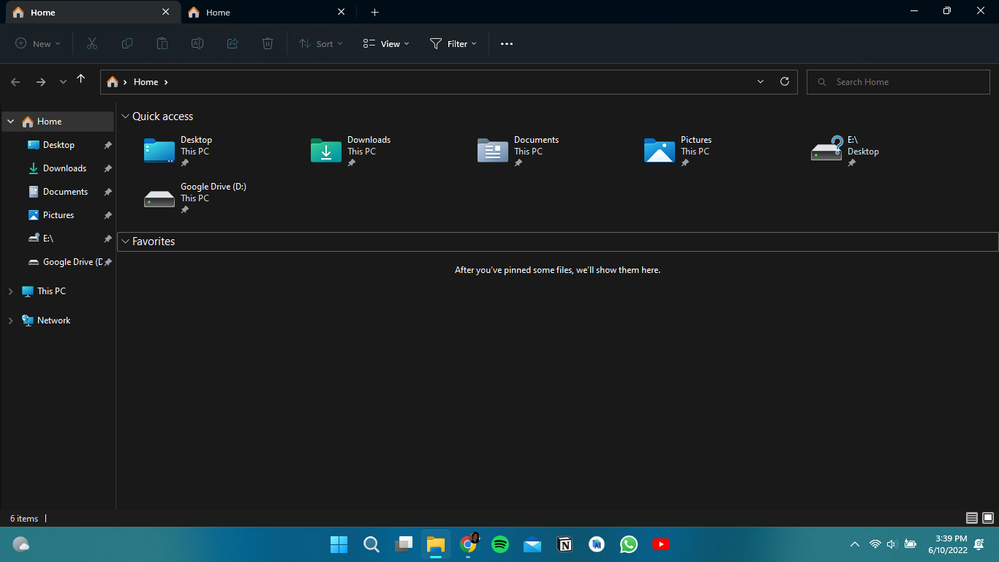Open the clock and date panel

[x=947, y=544]
